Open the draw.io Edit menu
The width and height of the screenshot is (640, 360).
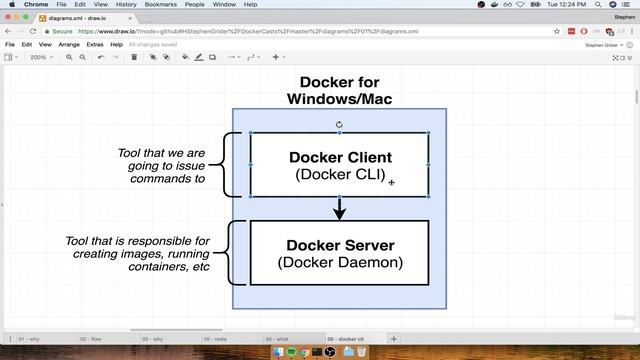point(27,44)
